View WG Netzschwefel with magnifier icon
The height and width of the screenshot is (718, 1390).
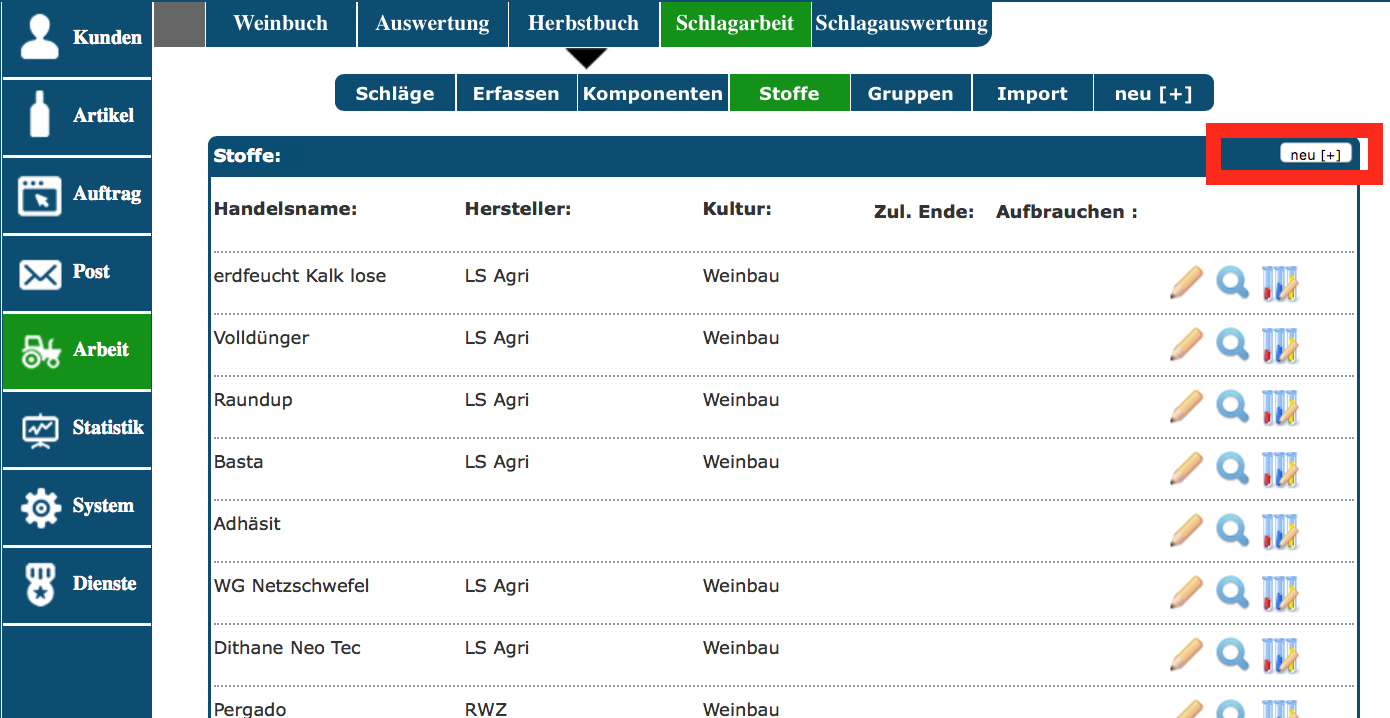(1232, 593)
